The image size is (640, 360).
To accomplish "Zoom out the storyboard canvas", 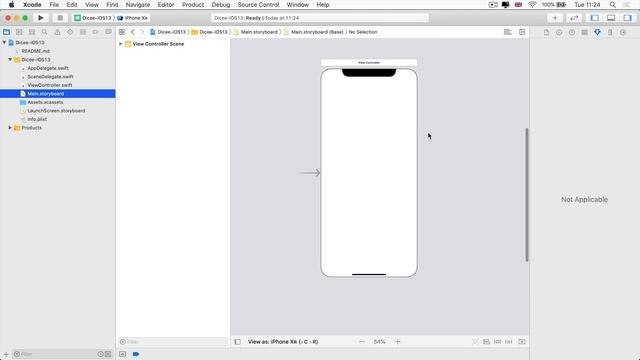I will pos(362,342).
